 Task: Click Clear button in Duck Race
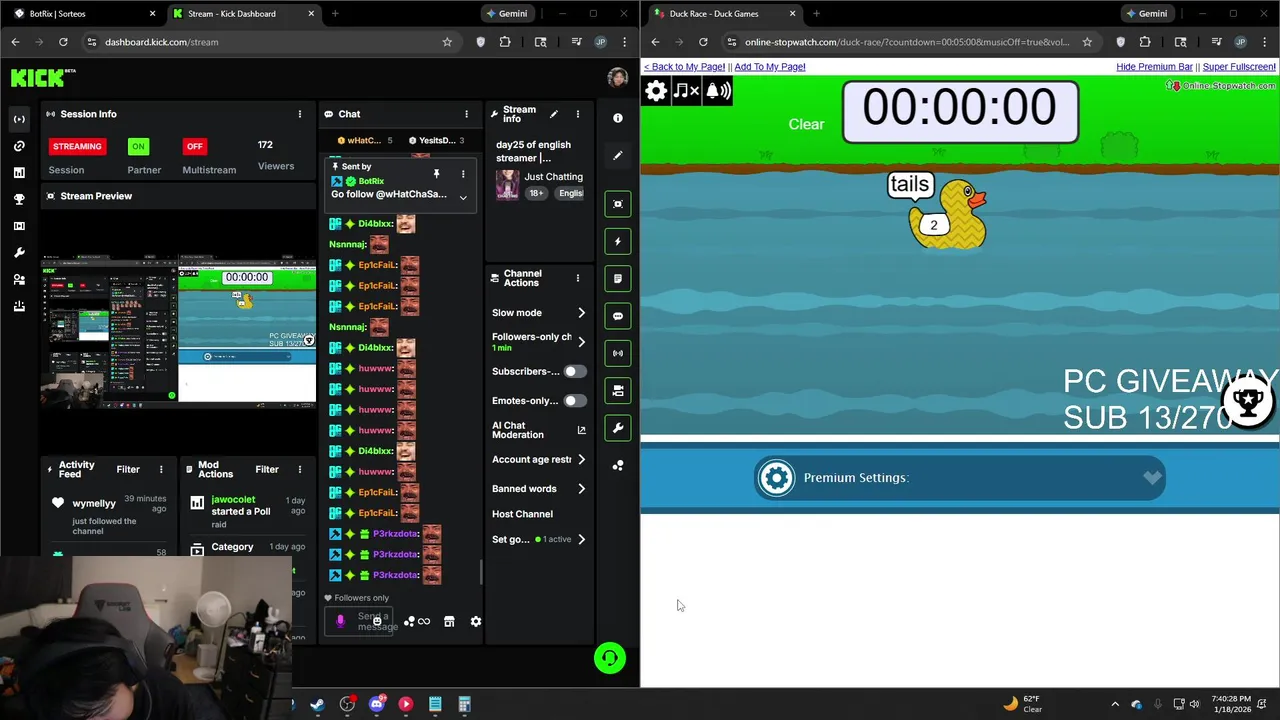[806, 124]
